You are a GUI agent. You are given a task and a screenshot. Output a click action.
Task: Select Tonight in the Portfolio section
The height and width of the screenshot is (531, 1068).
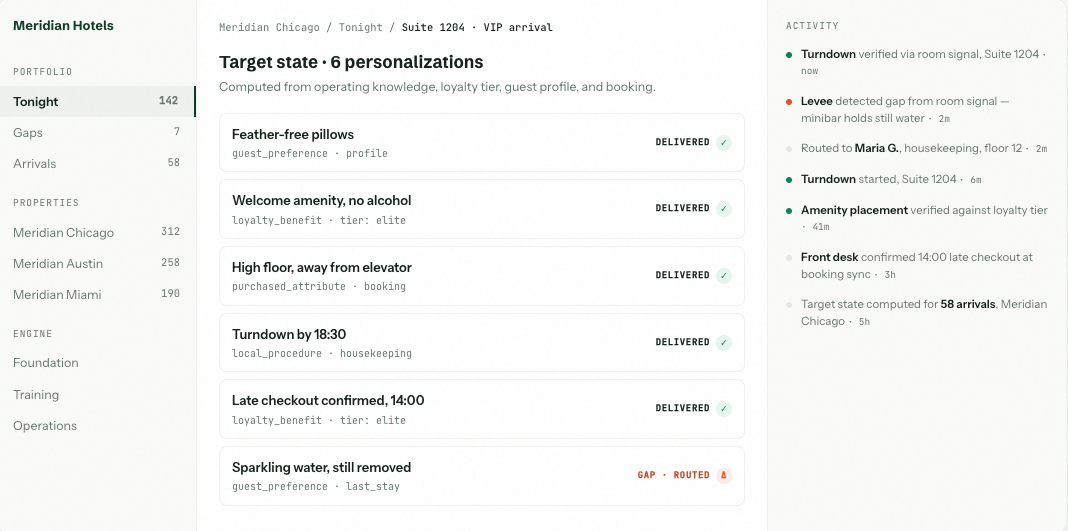point(97,101)
